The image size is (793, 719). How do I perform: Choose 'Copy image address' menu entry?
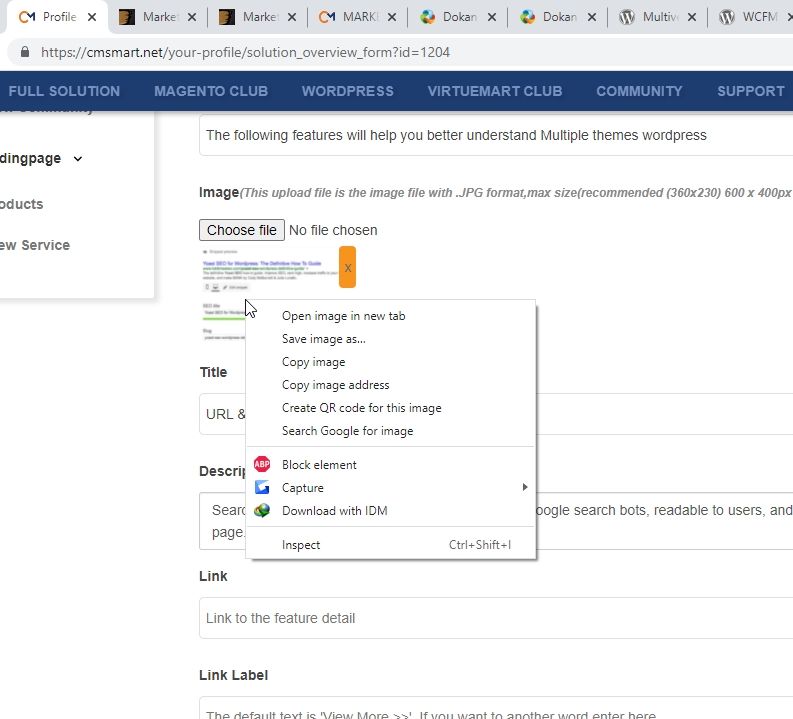click(335, 385)
